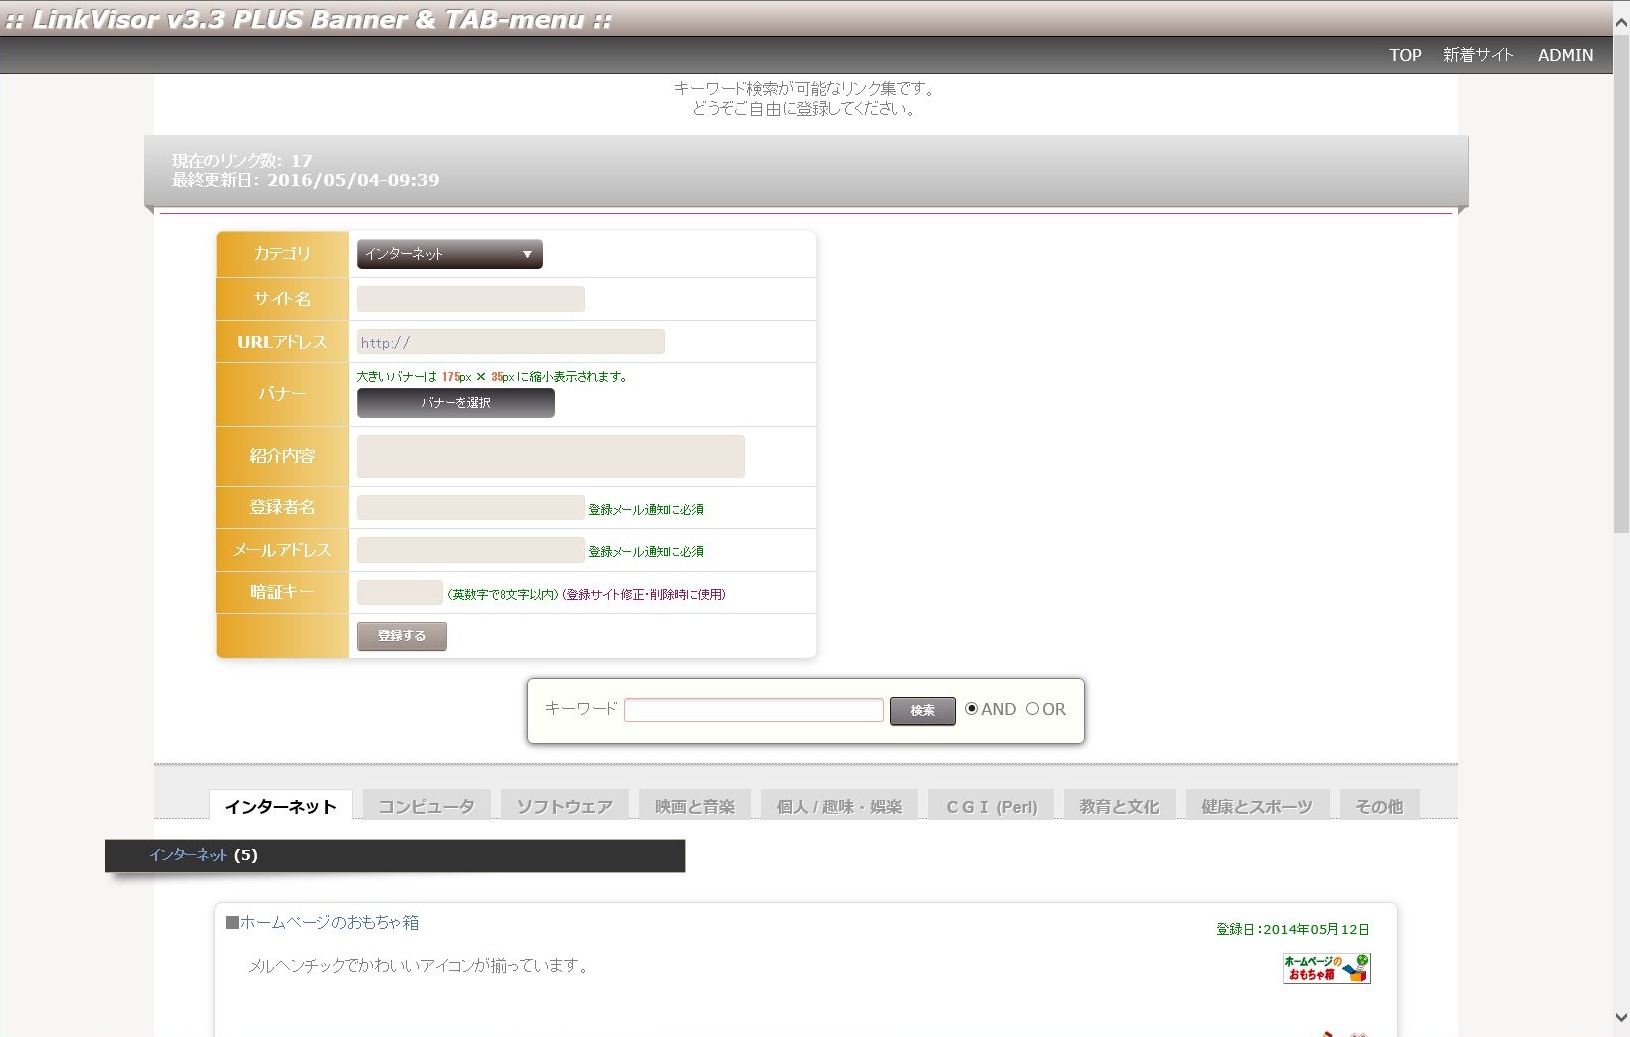Go to 新着サイト in top navigation
Image resolution: width=1630 pixels, height=1037 pixels.
pos(1477,55)
